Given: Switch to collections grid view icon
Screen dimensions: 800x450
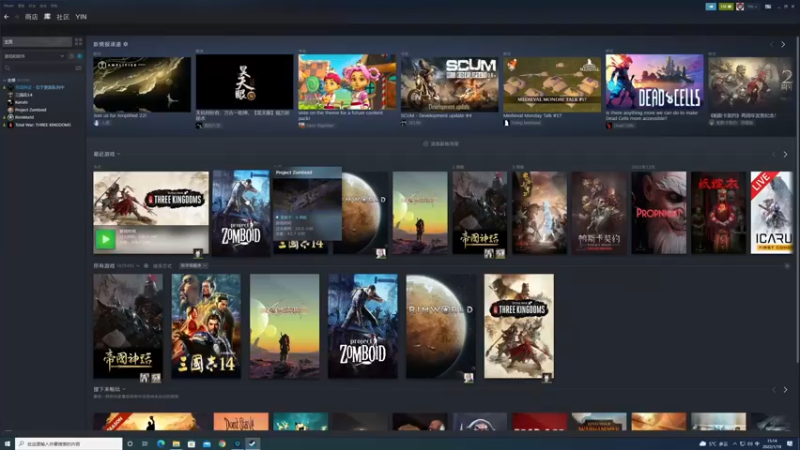Looking at the screenshot, I should point(79,42).
